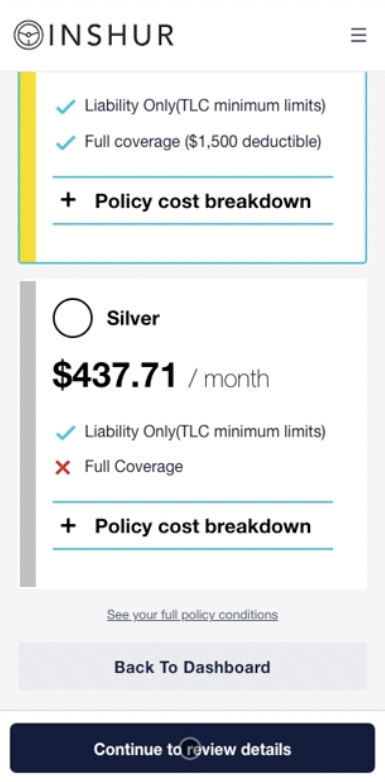The height and width of the screenshot is (782, 385).
Task: Expand Policy cost breakdown in top card
Action: click(192, 200)
